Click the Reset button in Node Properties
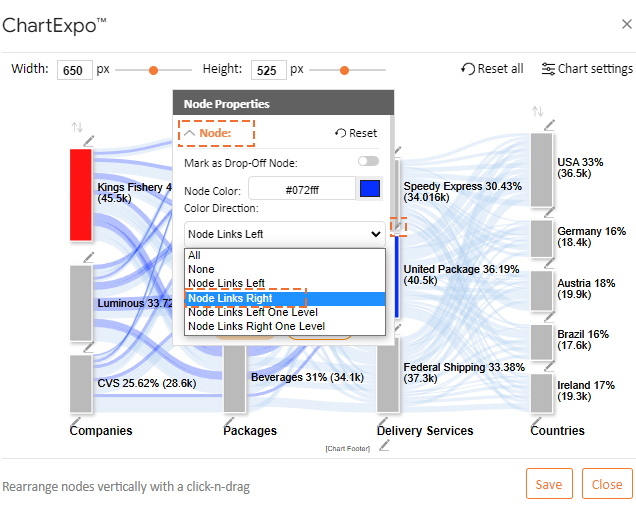The width and height of the screenshot is (636, 522). (356, 133)
